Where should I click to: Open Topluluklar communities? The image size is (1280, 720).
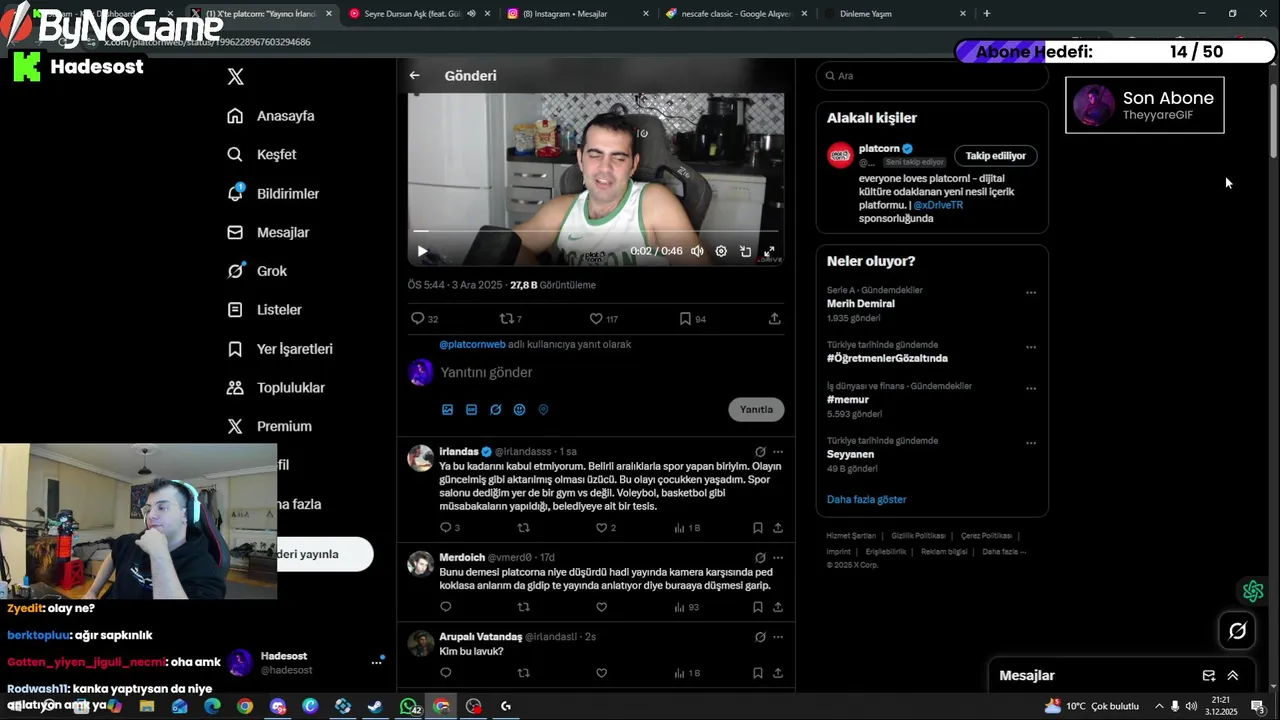pyautogui.click(x=275, y=388)
